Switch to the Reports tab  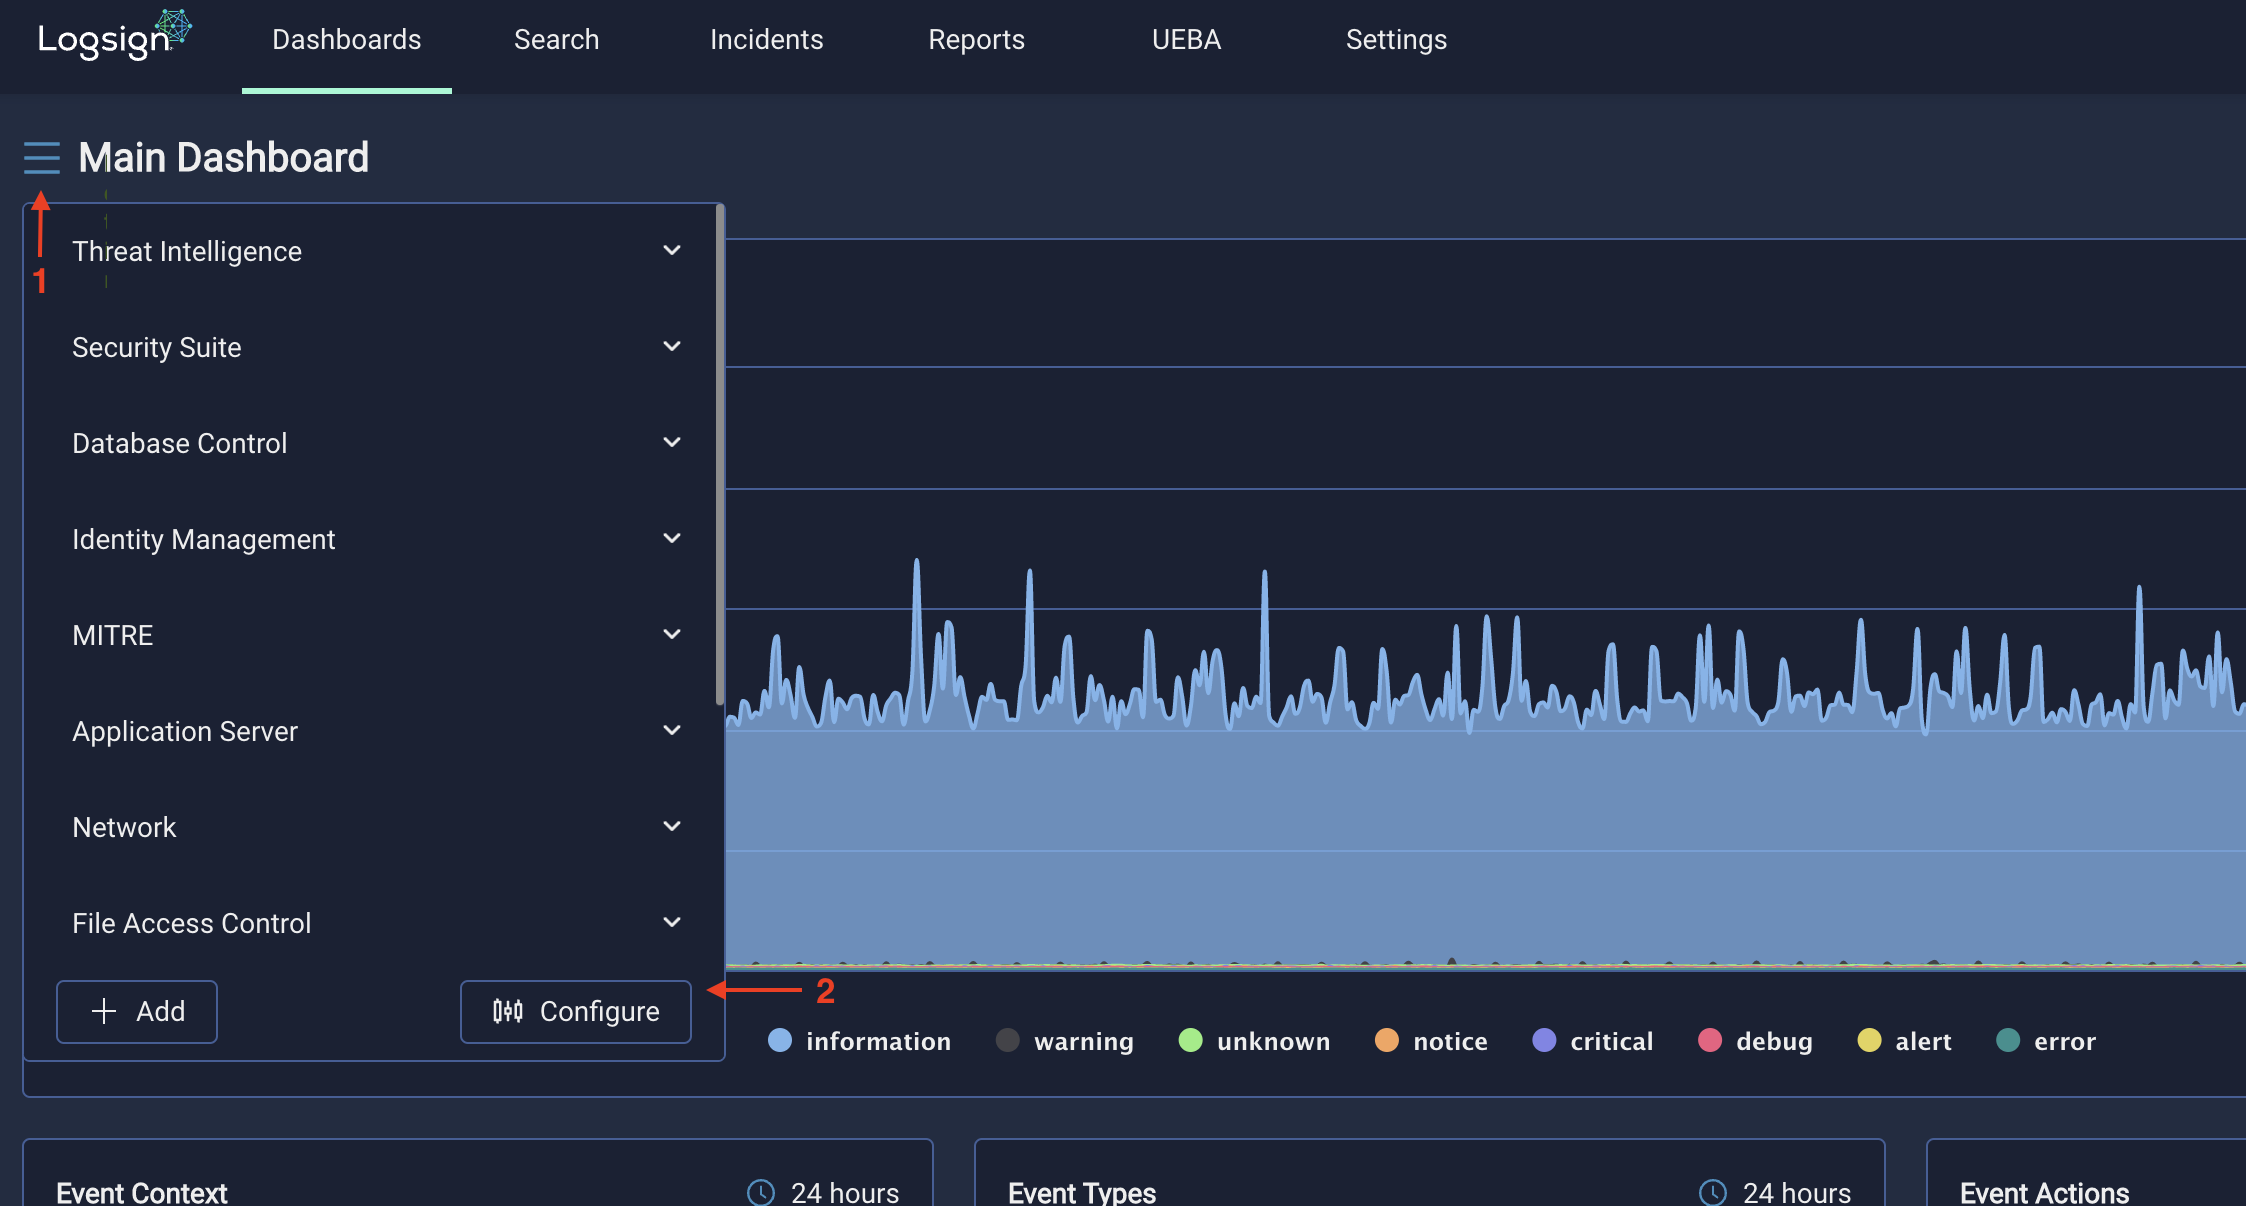(977, 40)
